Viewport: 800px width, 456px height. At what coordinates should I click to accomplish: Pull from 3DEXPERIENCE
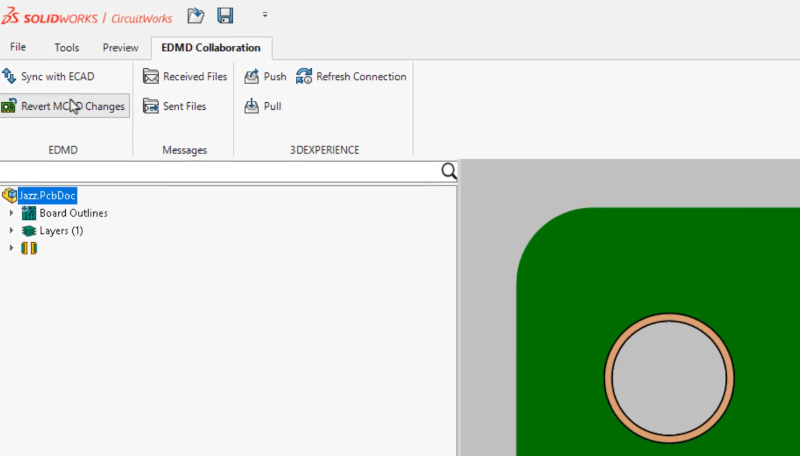pyautogui.click(x=263, y=106)
